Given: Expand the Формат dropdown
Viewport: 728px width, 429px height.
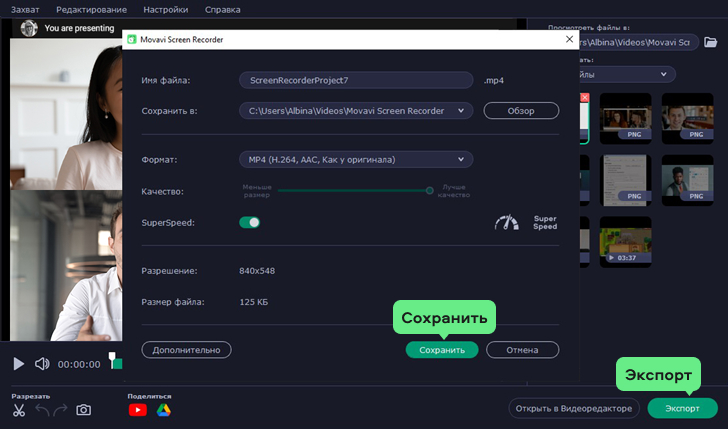Looking at the screenshot, I should tap(355, 159).
